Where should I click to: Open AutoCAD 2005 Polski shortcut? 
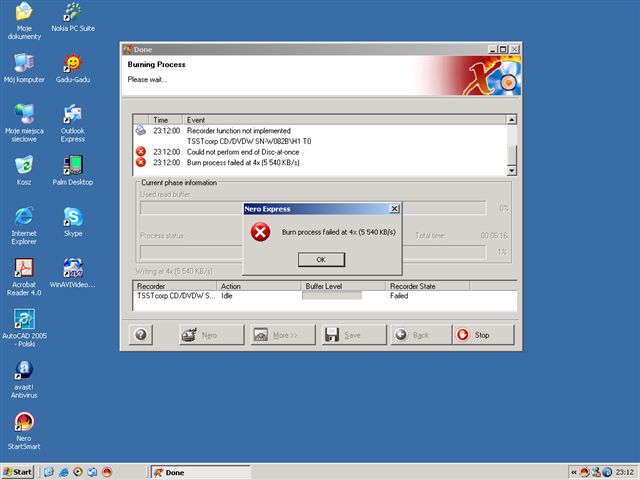pos(24,328)
